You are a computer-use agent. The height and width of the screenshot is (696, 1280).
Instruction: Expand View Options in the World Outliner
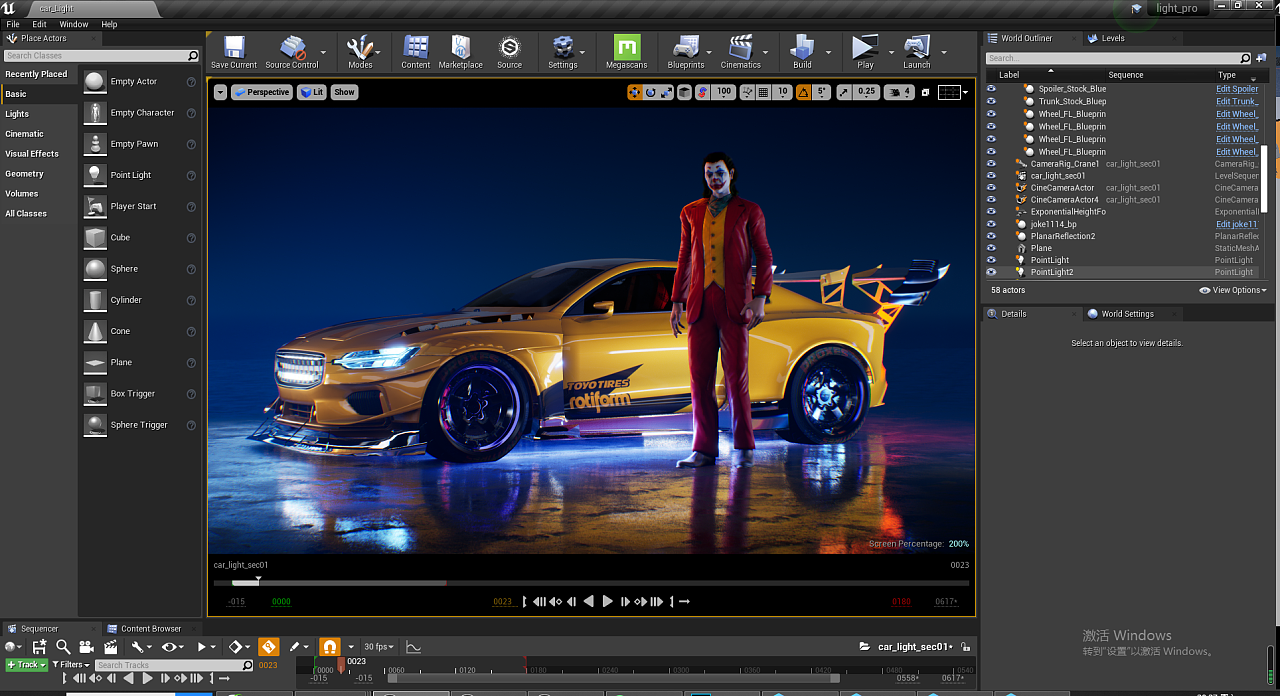[x=1234, y=290]
